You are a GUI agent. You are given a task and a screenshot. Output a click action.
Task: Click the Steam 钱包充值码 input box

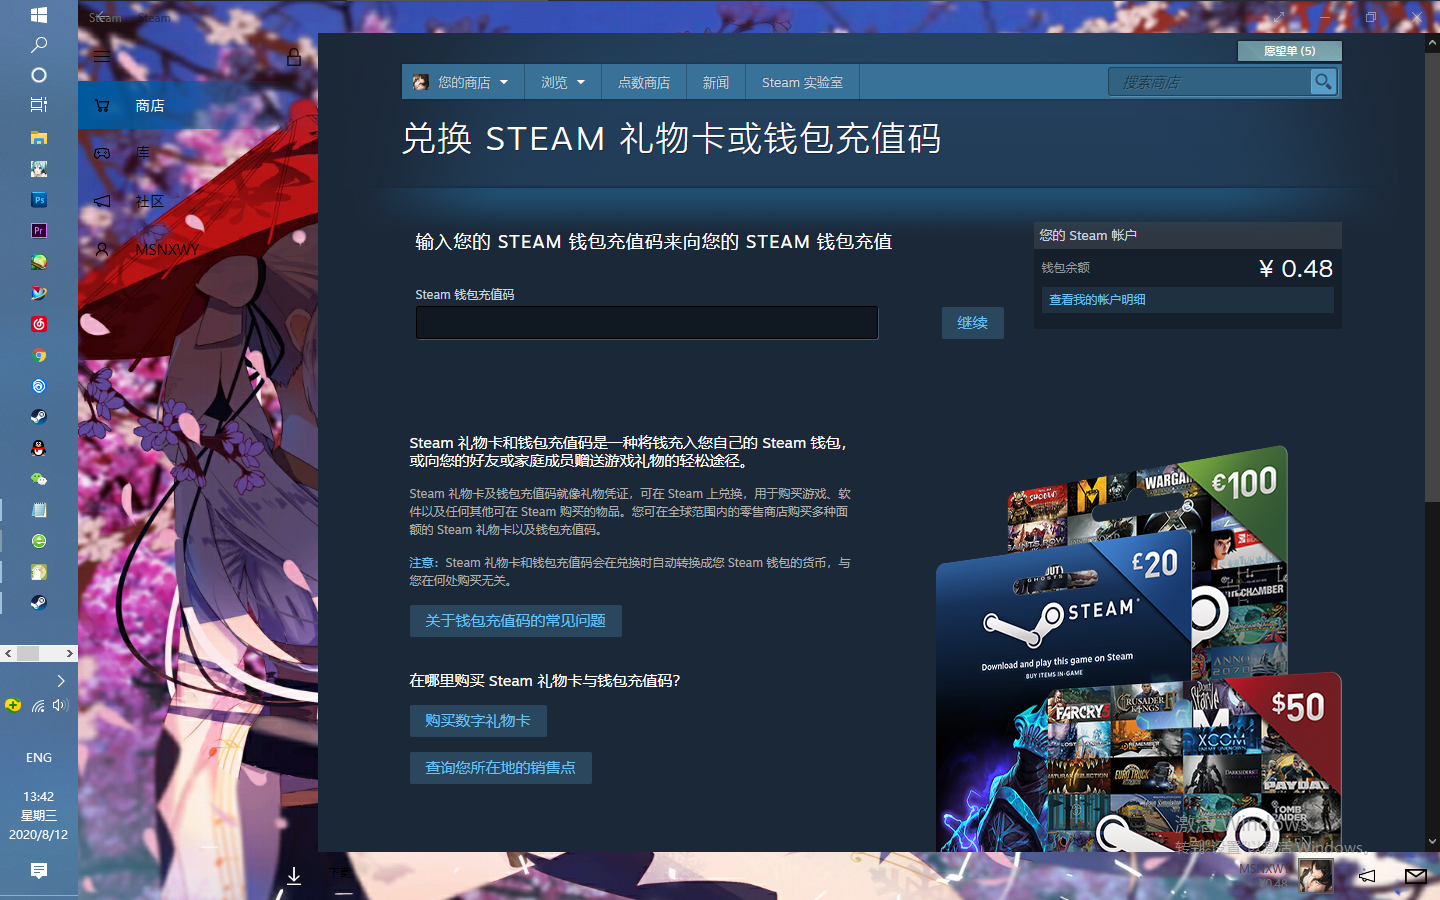pos(647,323)
